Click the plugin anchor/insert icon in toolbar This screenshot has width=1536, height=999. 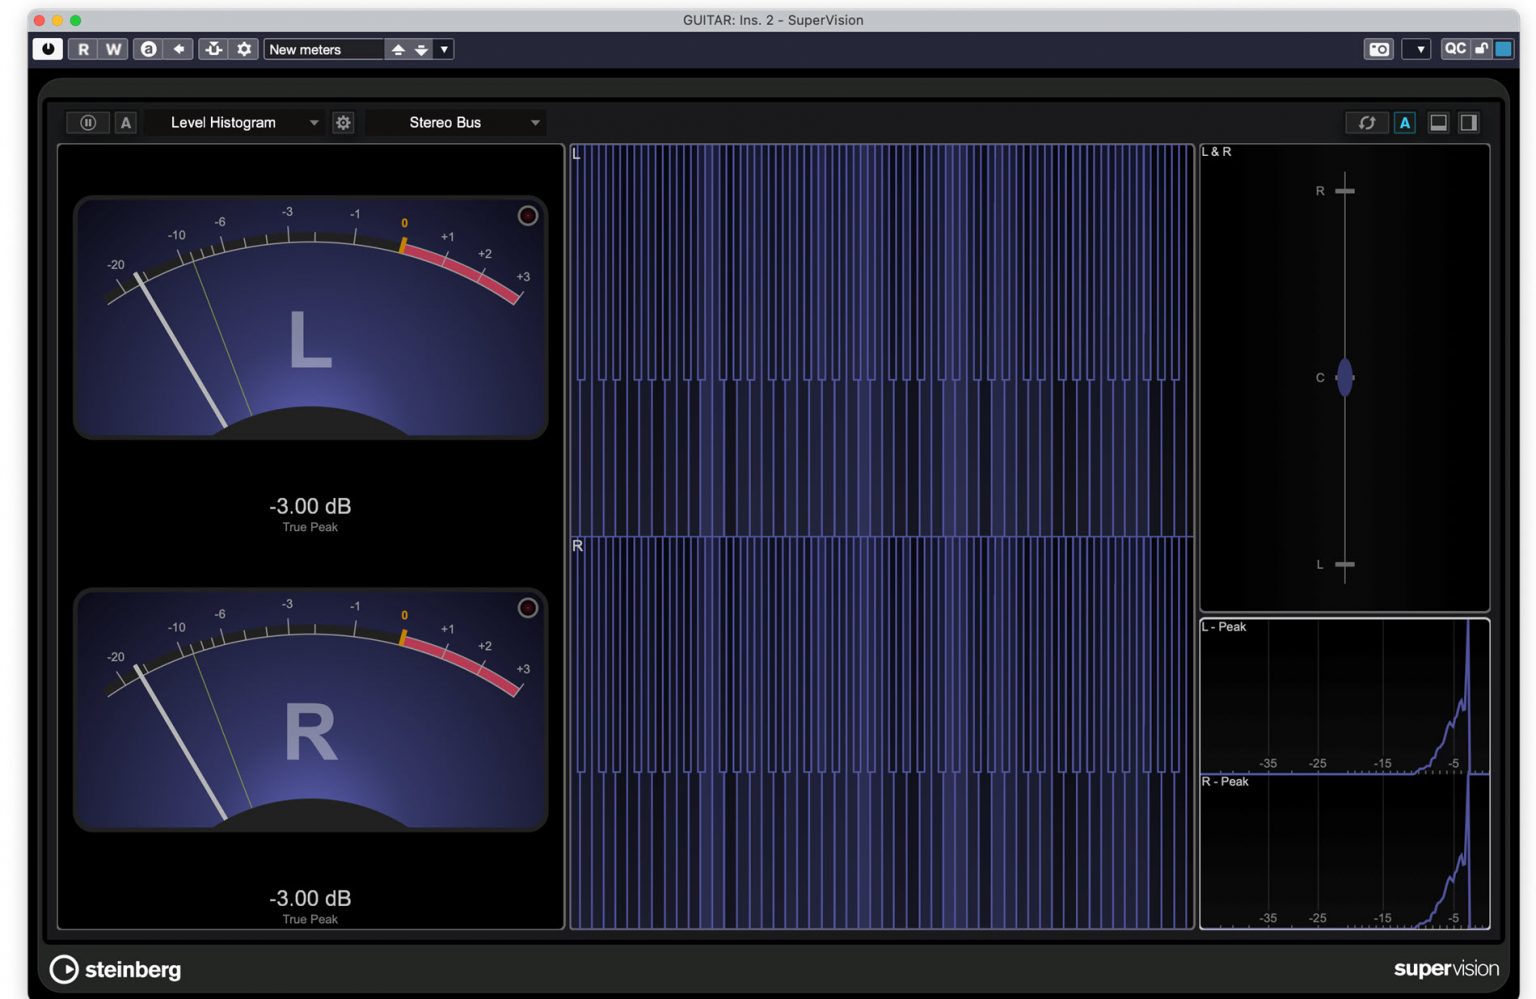point(213,48)
